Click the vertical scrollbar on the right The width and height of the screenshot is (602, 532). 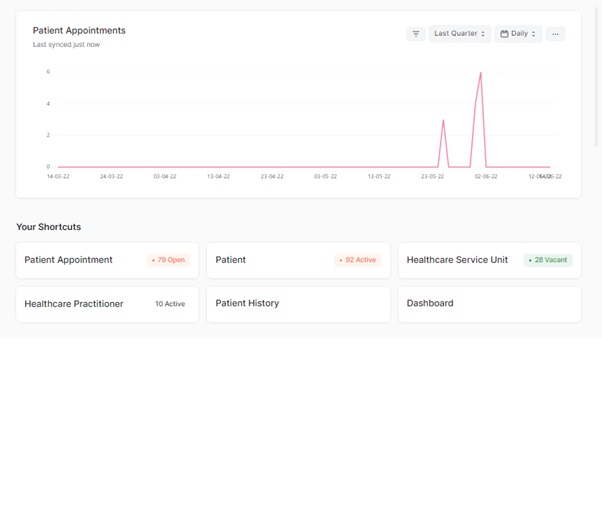(x=597, y=80)
